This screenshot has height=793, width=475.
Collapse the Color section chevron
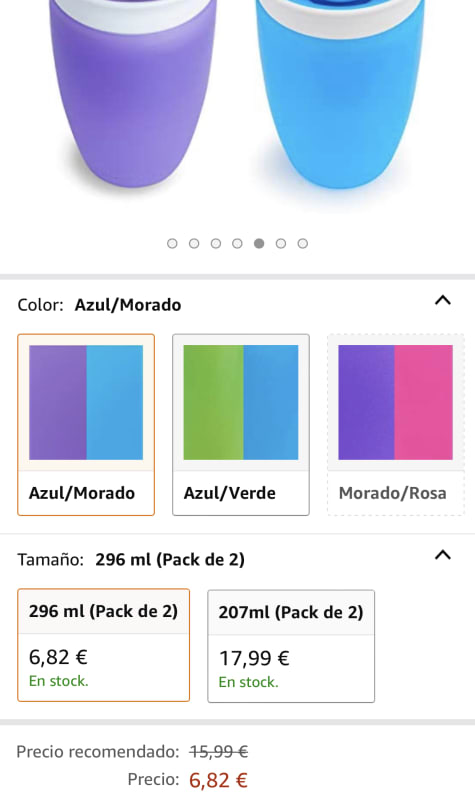click(x=443, y=300)
